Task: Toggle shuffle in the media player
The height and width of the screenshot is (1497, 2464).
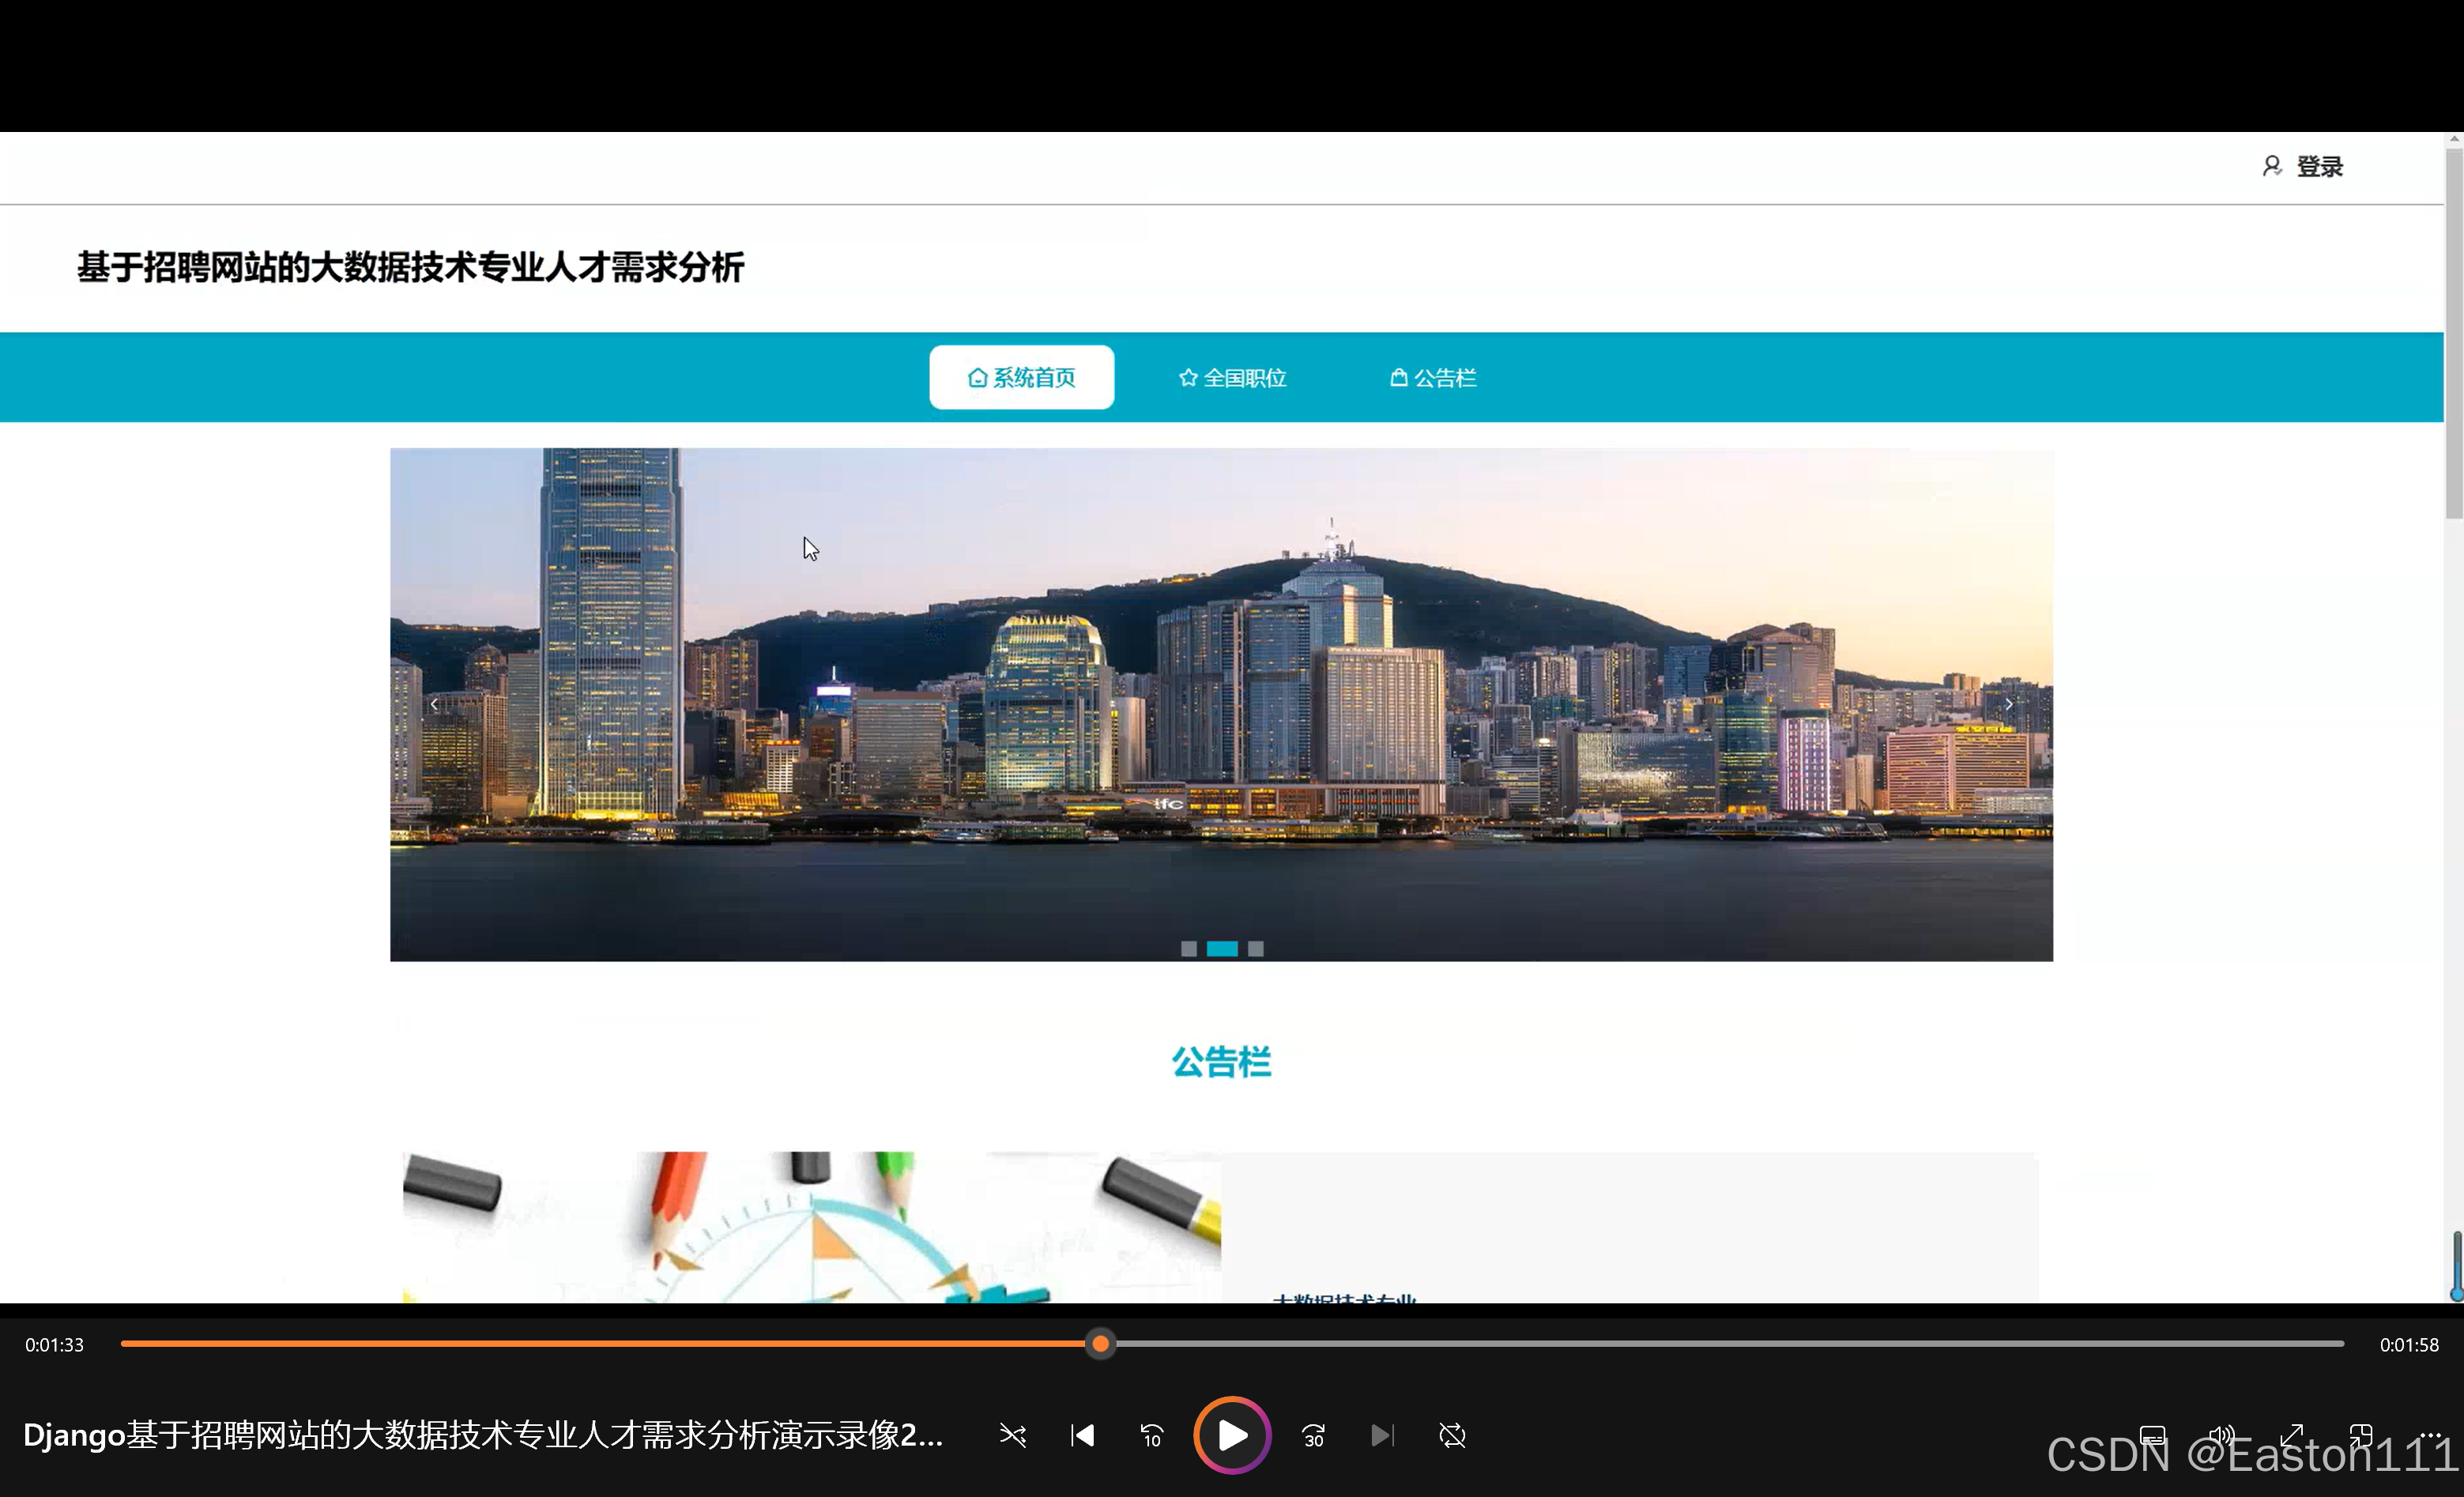Action: point(1012,1436)
